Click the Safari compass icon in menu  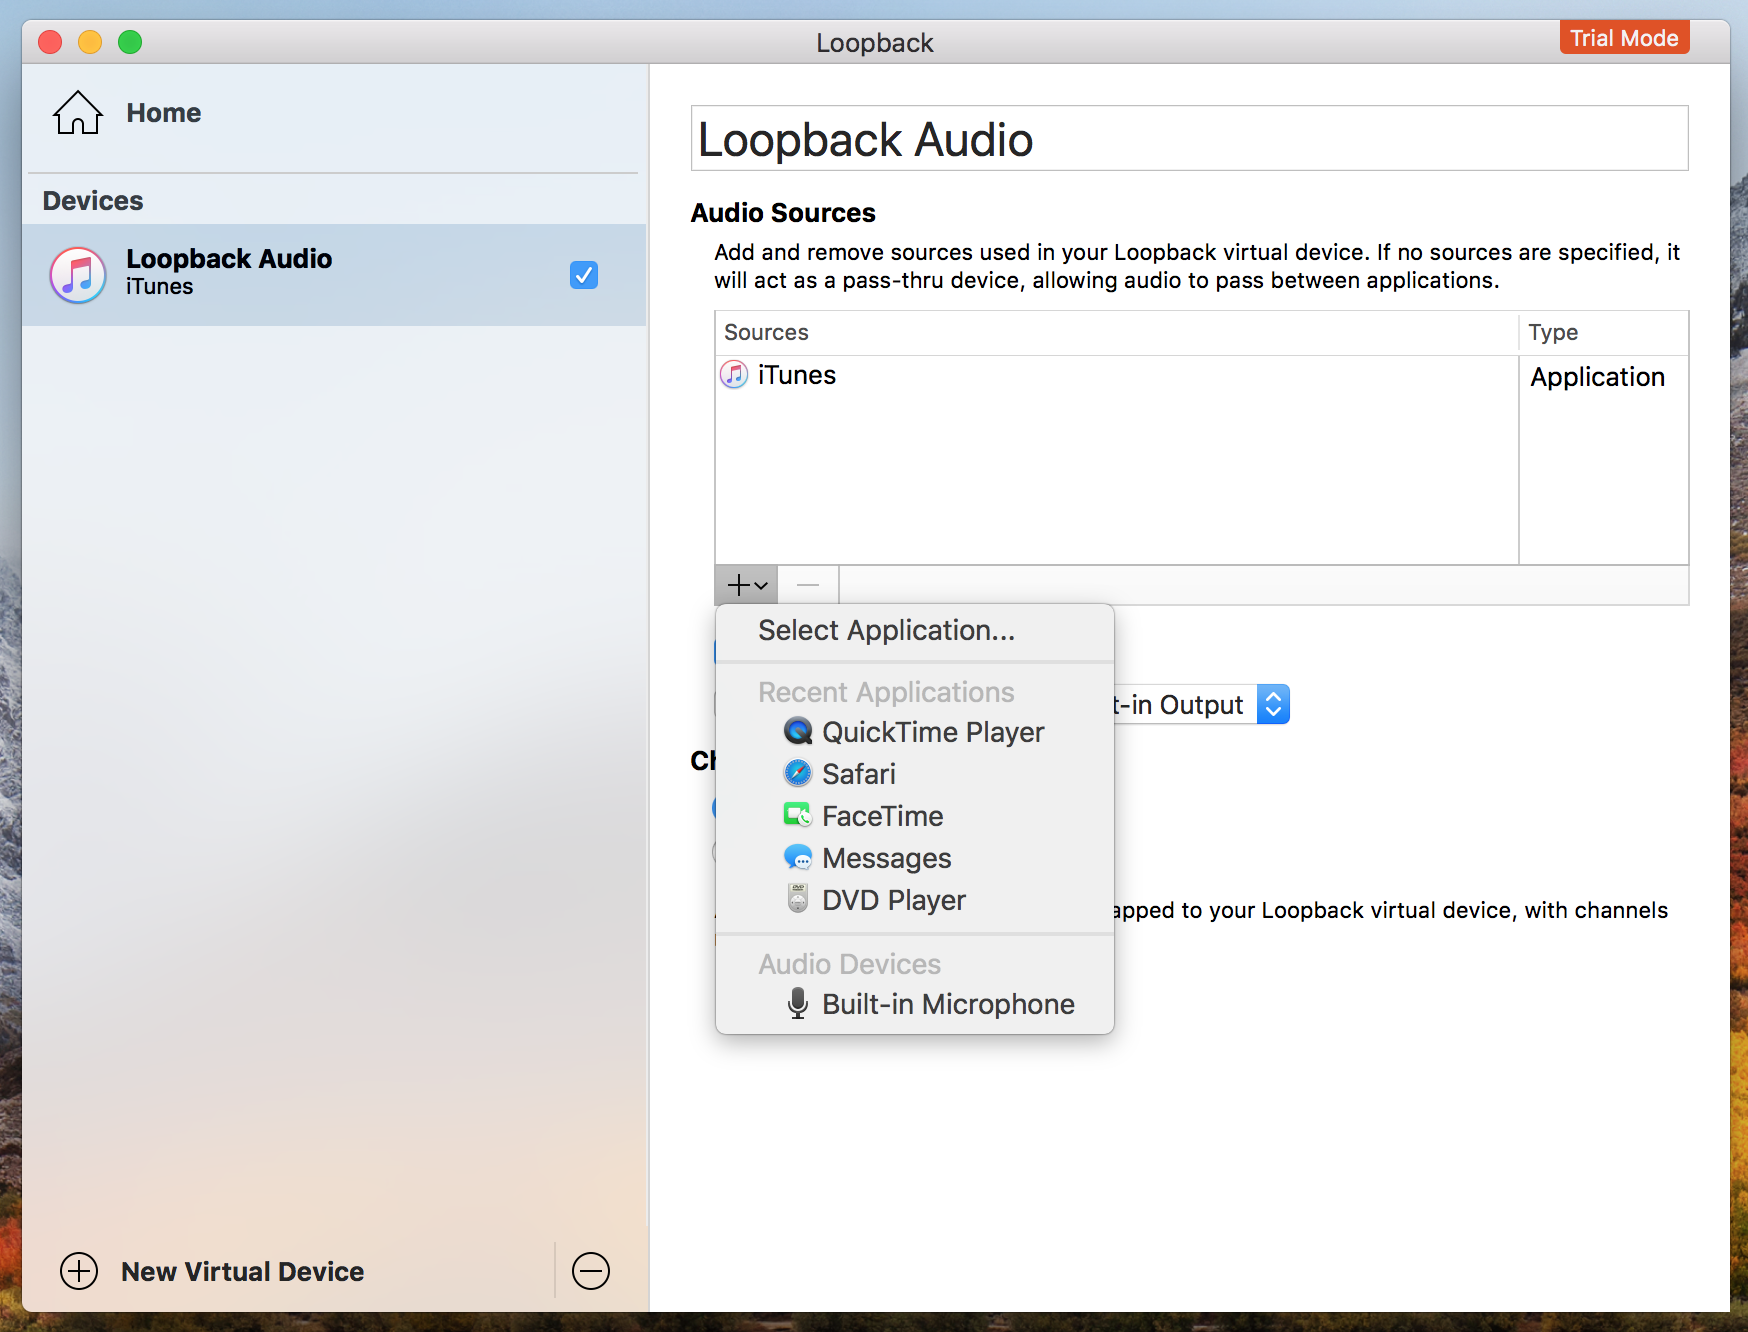pyautogui.click(x=798, y=773)
